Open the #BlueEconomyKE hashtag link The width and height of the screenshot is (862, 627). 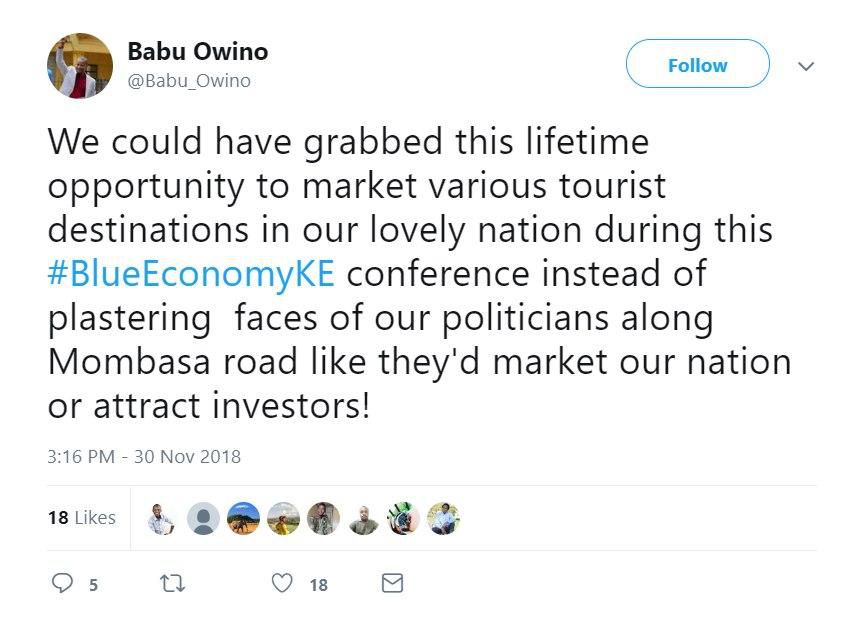pos(191,275)
